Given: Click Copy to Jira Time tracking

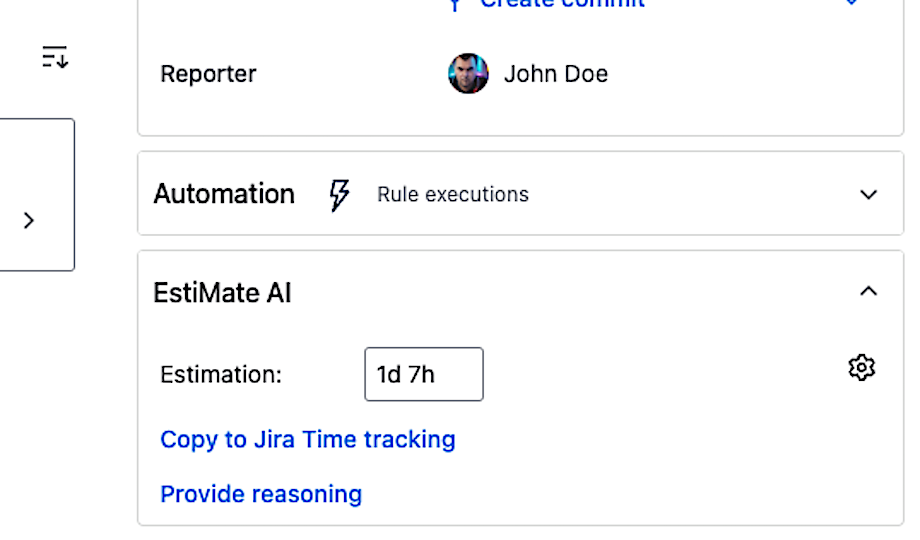Looking at the screenshot, I should (x=308, y=439).
